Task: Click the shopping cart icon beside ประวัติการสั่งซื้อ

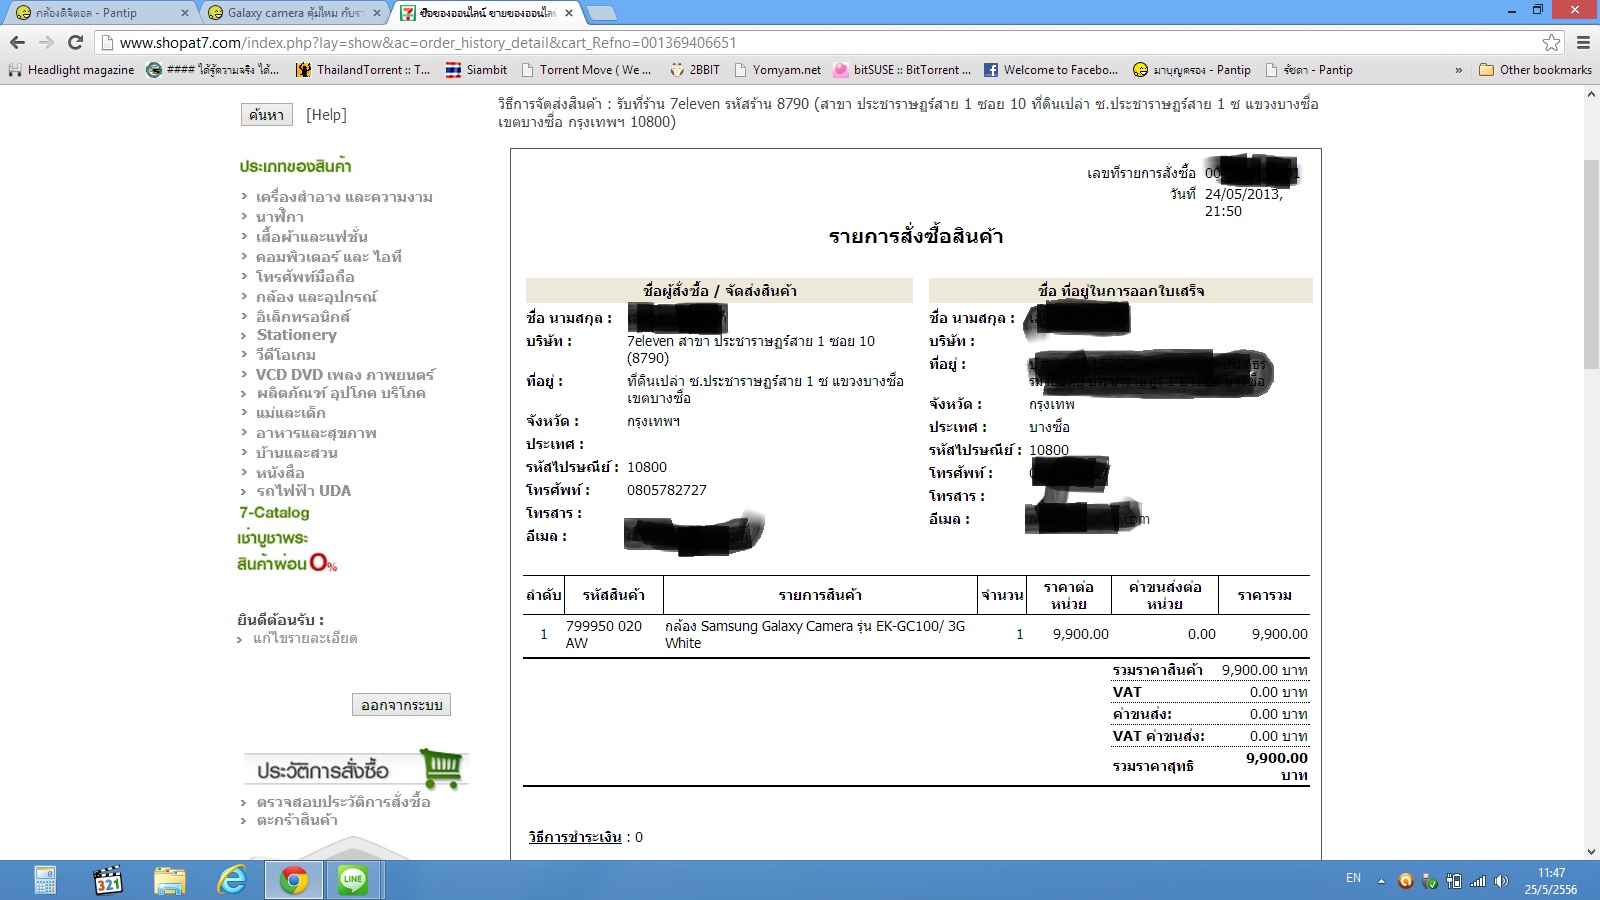Action: click(x=442, y=768)
